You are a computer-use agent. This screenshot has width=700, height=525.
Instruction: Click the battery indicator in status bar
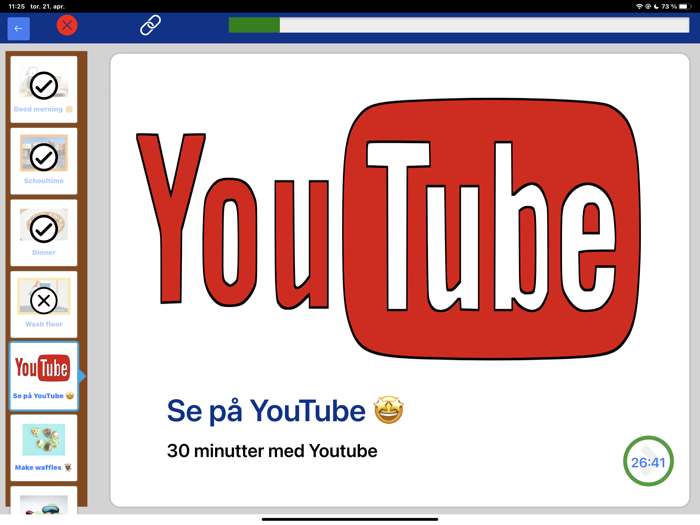tap(685, 6)
